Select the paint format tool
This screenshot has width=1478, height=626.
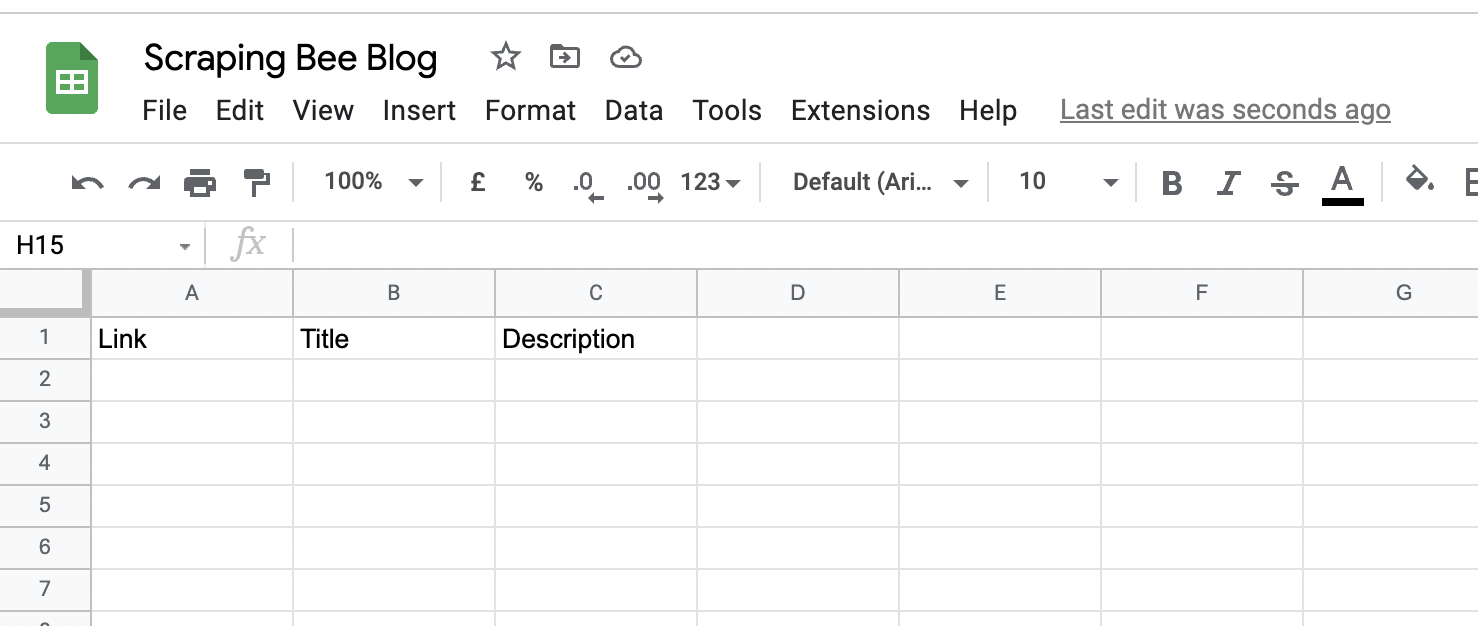(256, 182)
